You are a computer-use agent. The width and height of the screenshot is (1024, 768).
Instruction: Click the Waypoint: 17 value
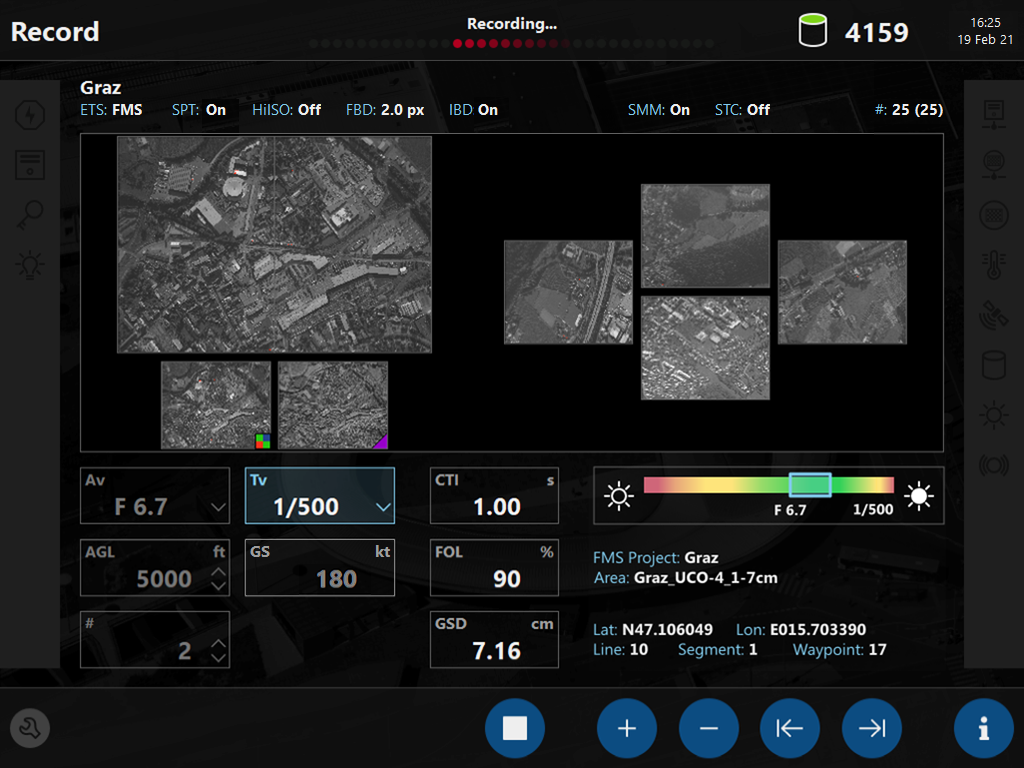point(840,650)
